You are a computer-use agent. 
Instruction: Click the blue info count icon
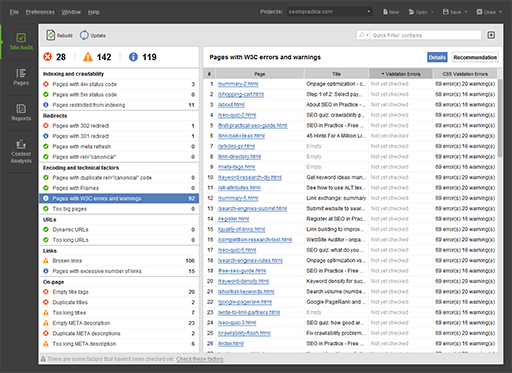(133, 57)
